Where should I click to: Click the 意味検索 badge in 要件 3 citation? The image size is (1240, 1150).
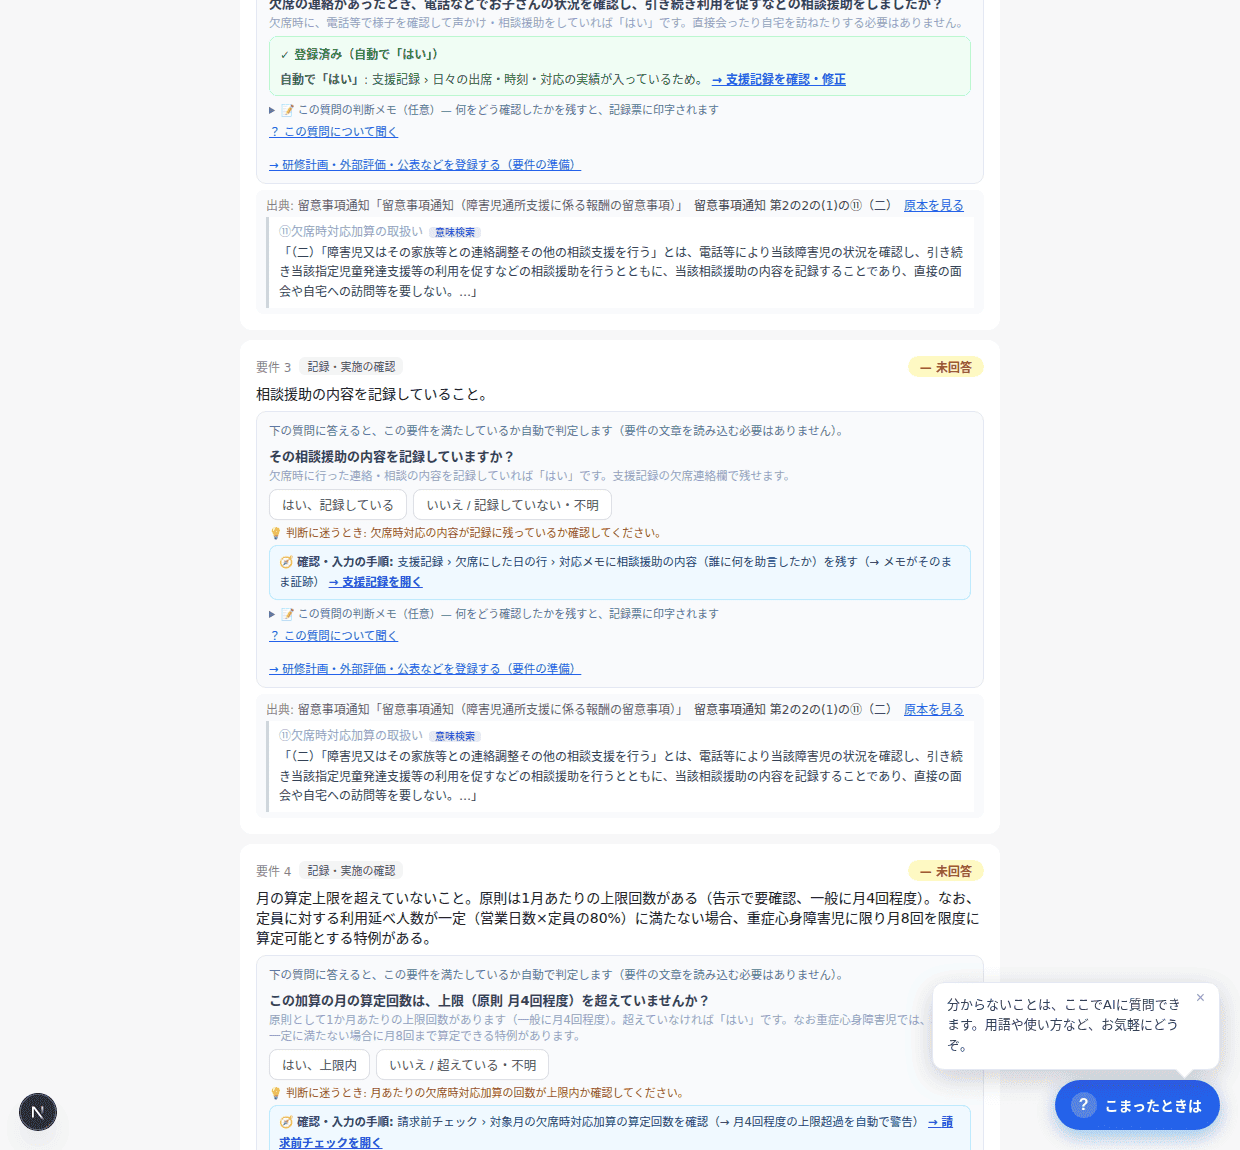pos(455,736)
